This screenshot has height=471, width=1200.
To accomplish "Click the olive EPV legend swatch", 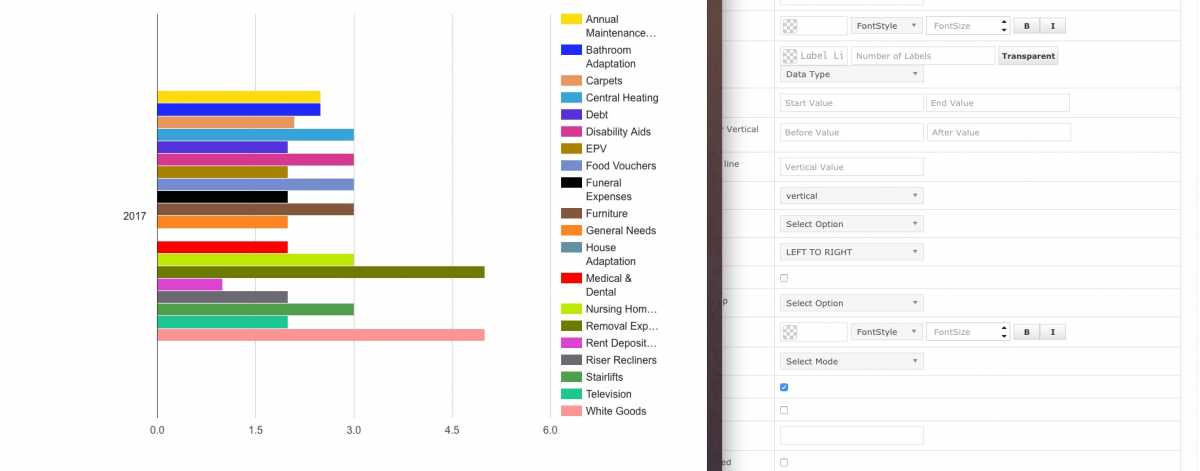I will click(x=571, y=149).
